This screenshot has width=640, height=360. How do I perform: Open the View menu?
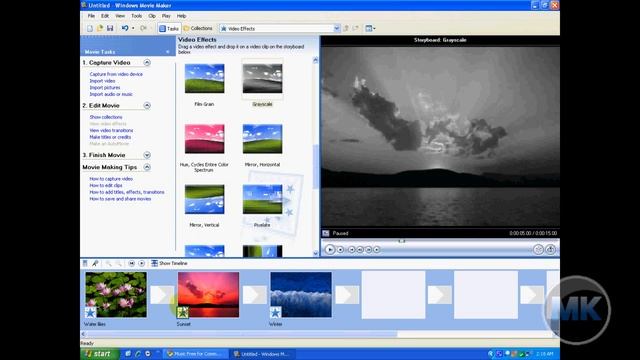[120, 16]
